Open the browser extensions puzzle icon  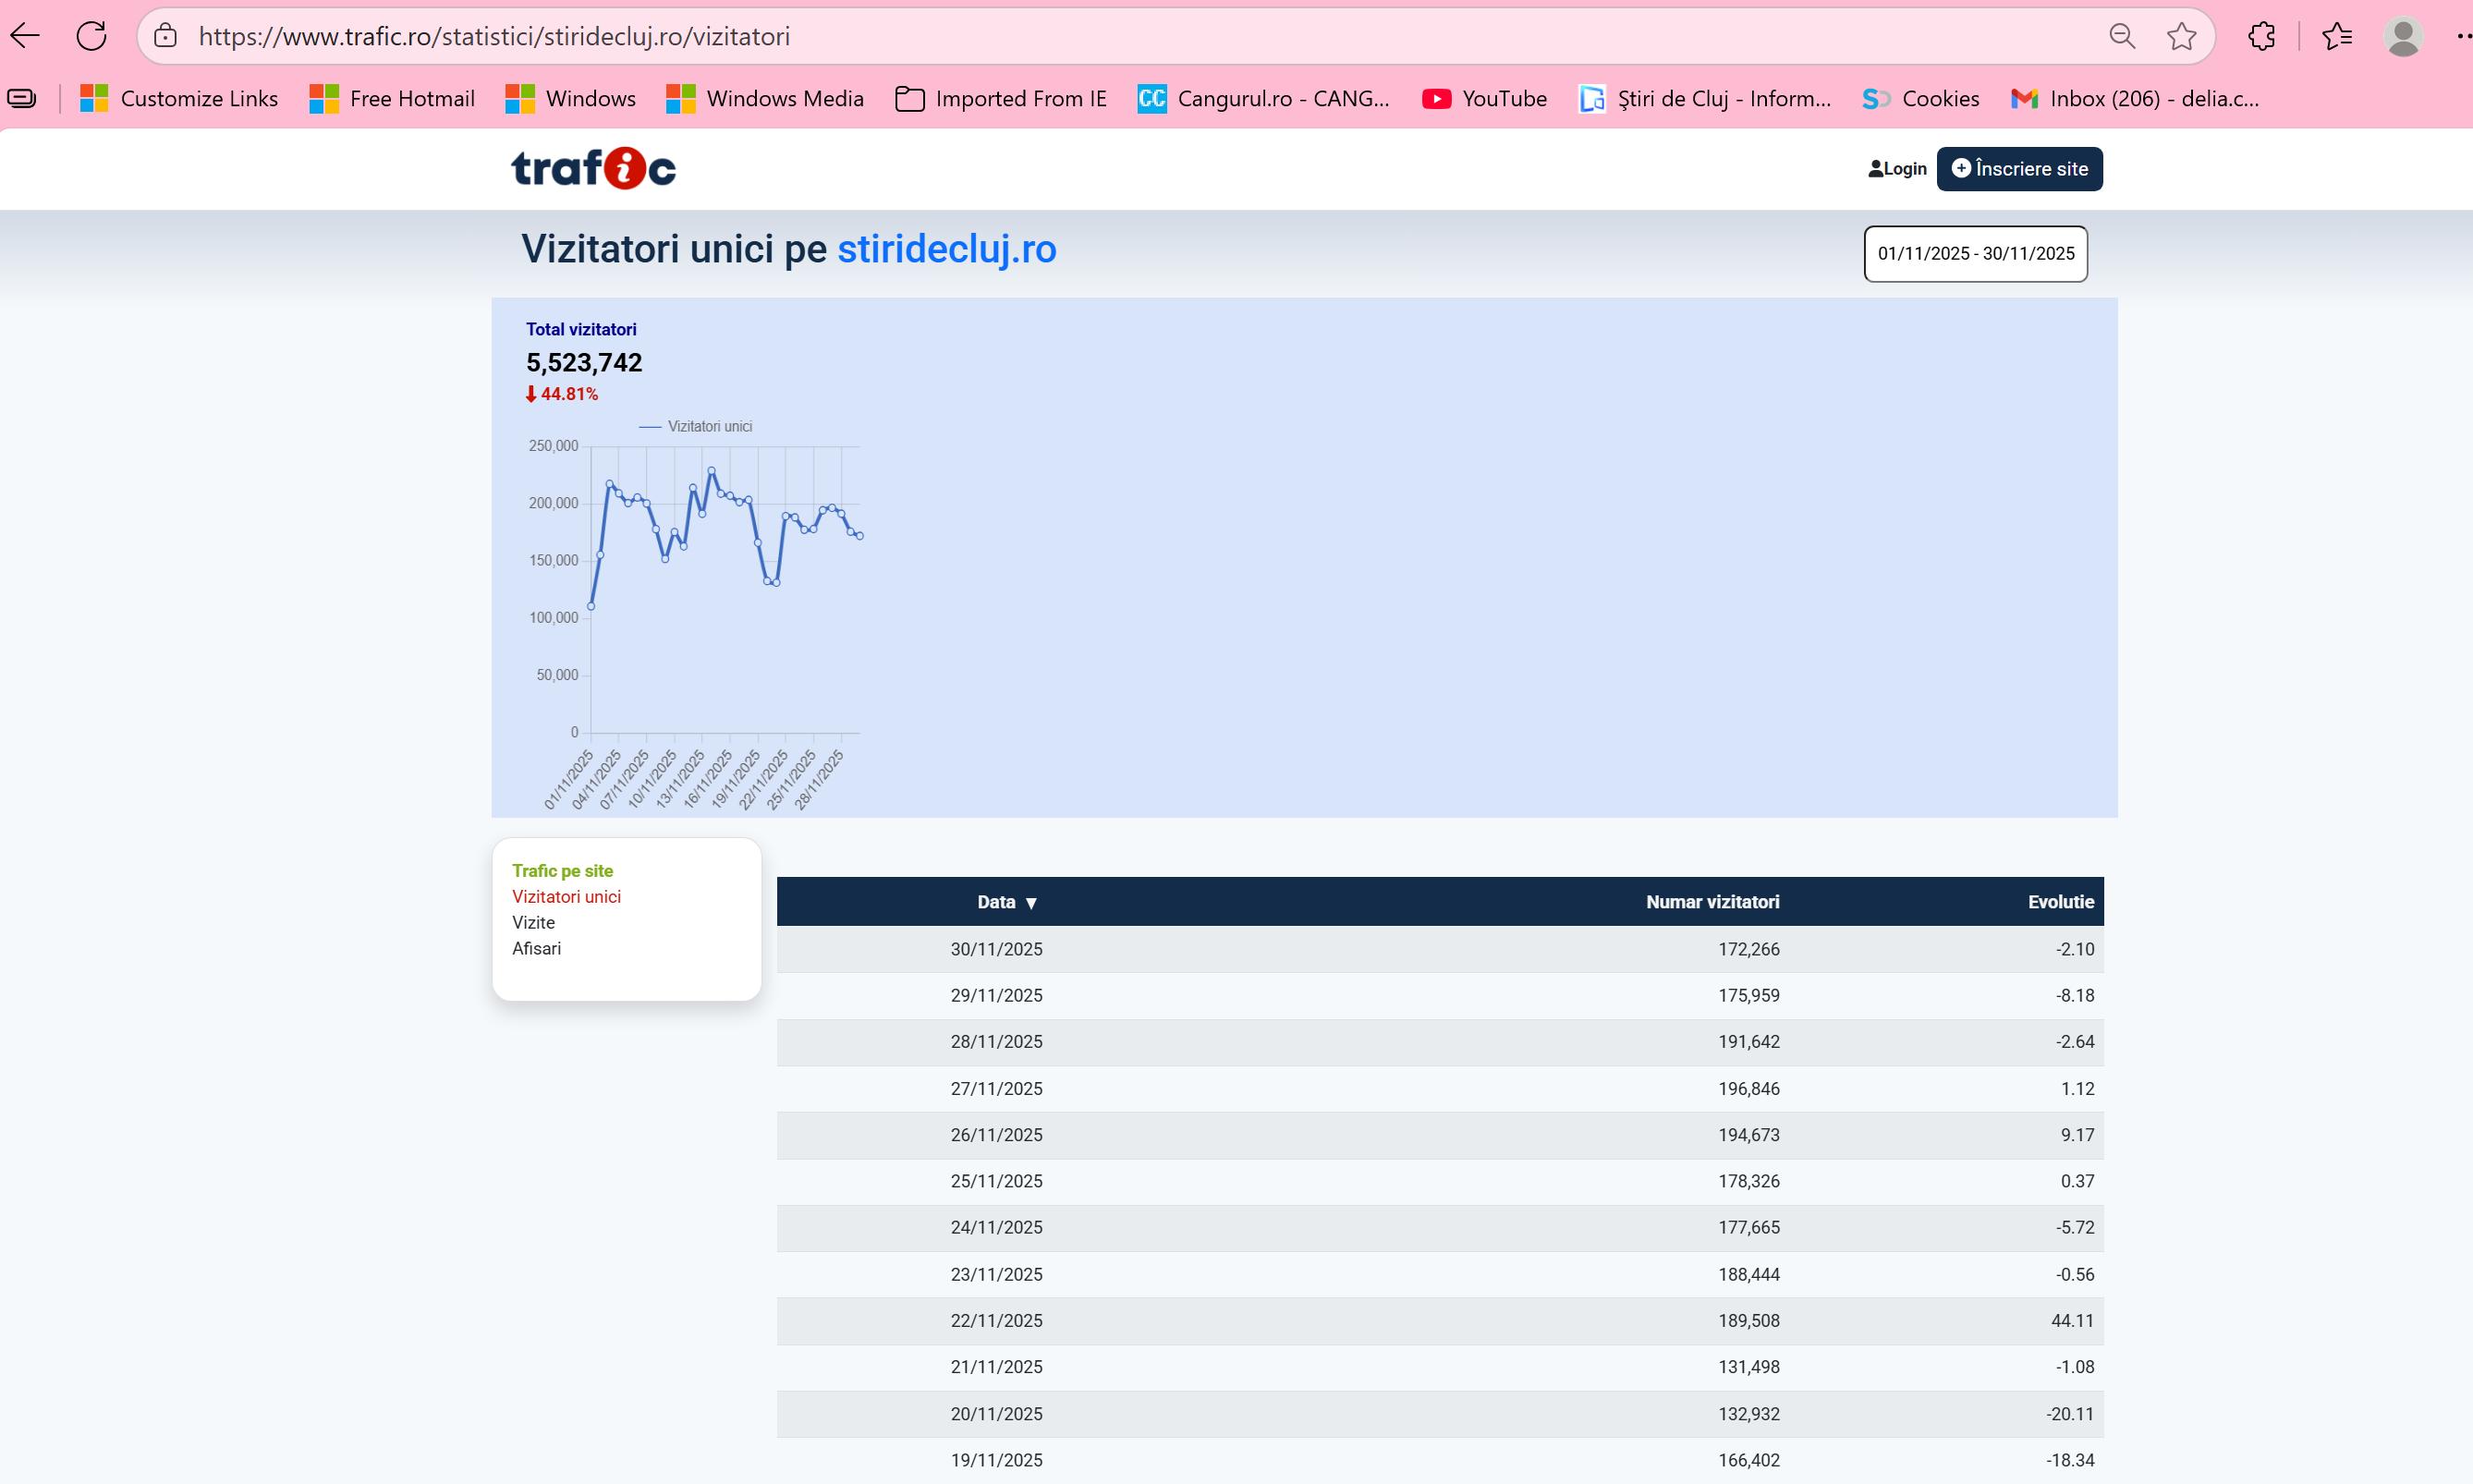tap(2261, 36)
